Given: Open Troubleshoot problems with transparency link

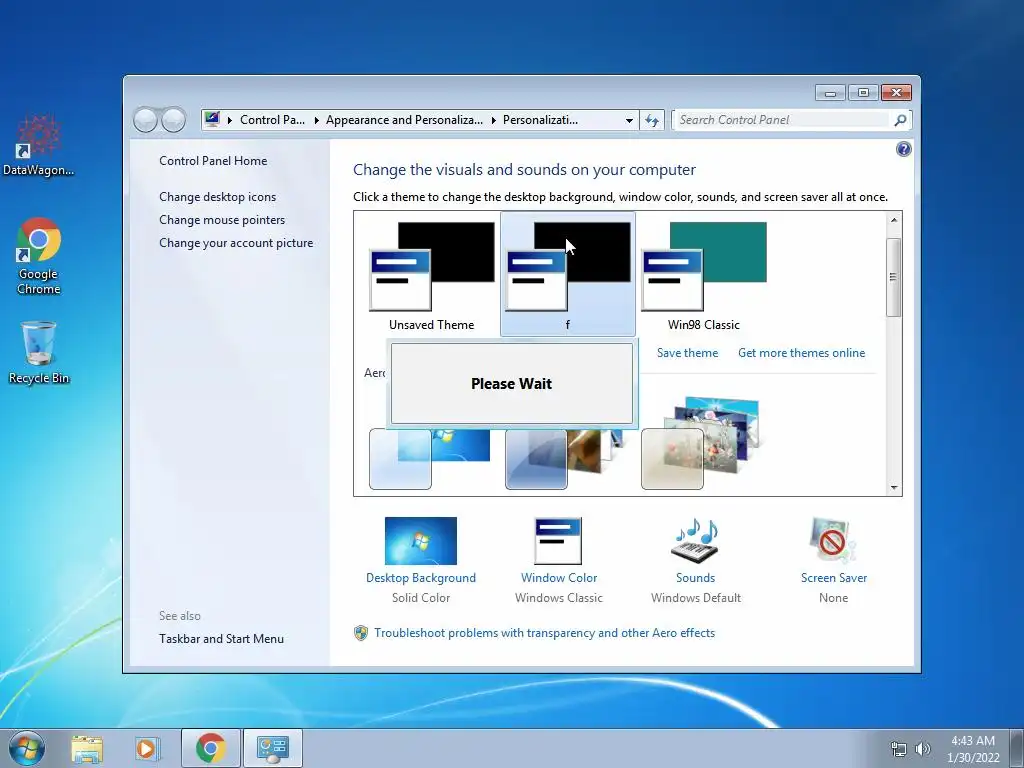Looking at the screenshot, I should click(544, 633).
